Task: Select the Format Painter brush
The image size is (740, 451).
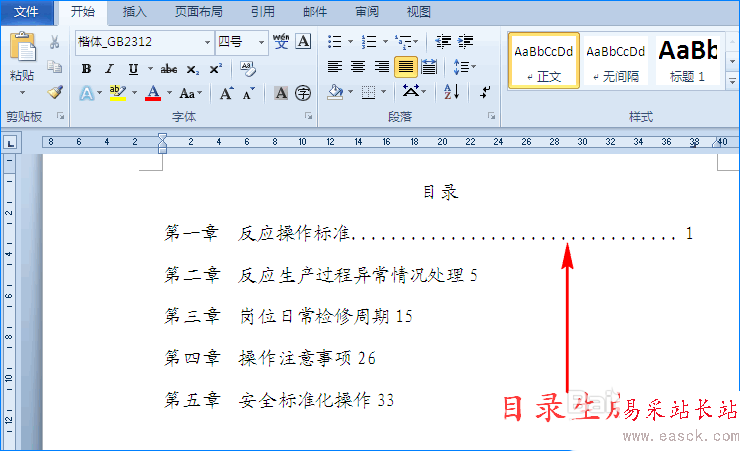Action: 55,92
